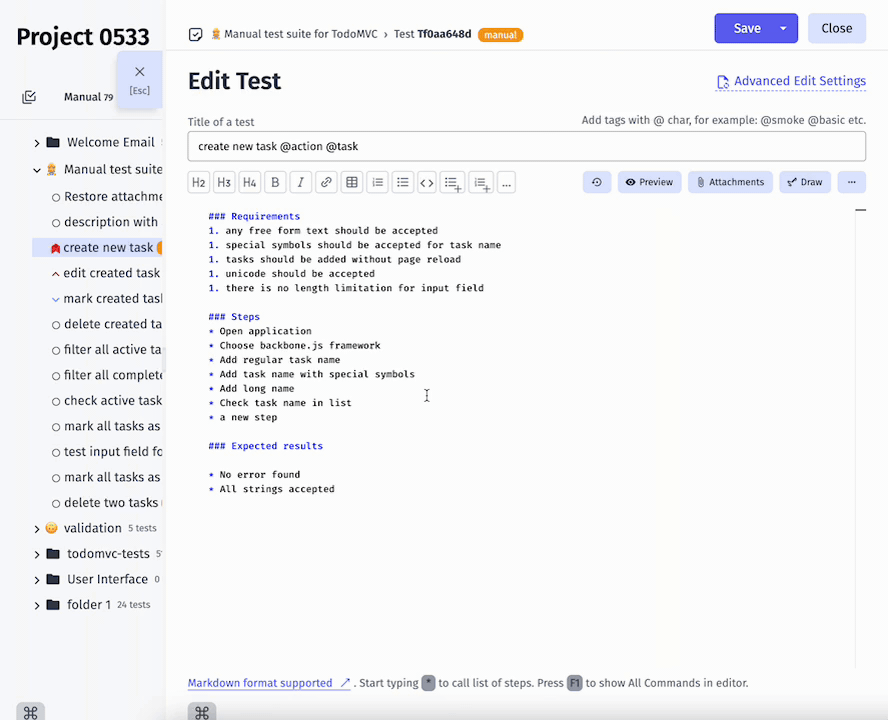Insert a numbered list
The image size is (888, 720).
pyautogui.click(x=377, y=182)
